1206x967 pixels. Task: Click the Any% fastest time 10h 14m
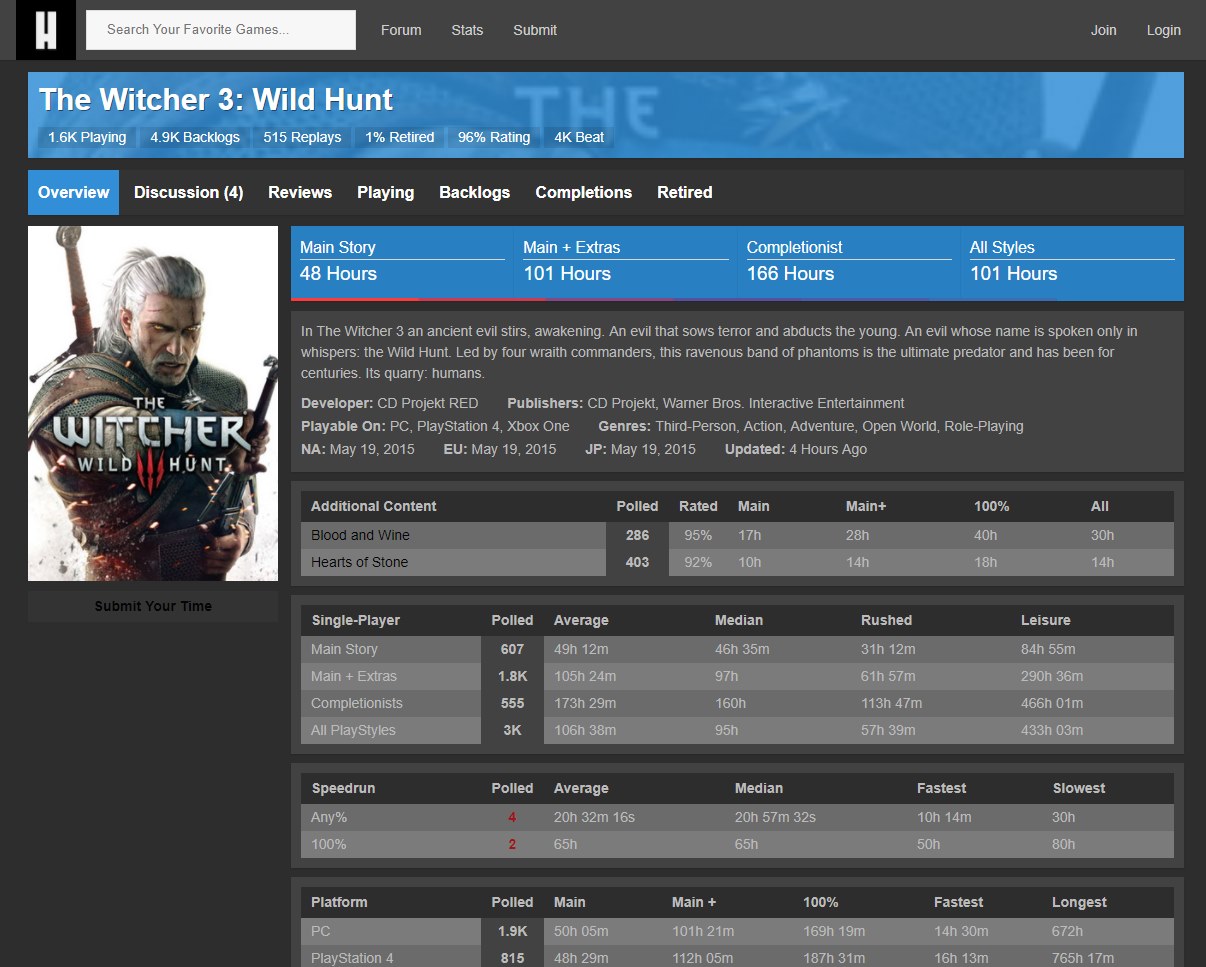[944, 817]
